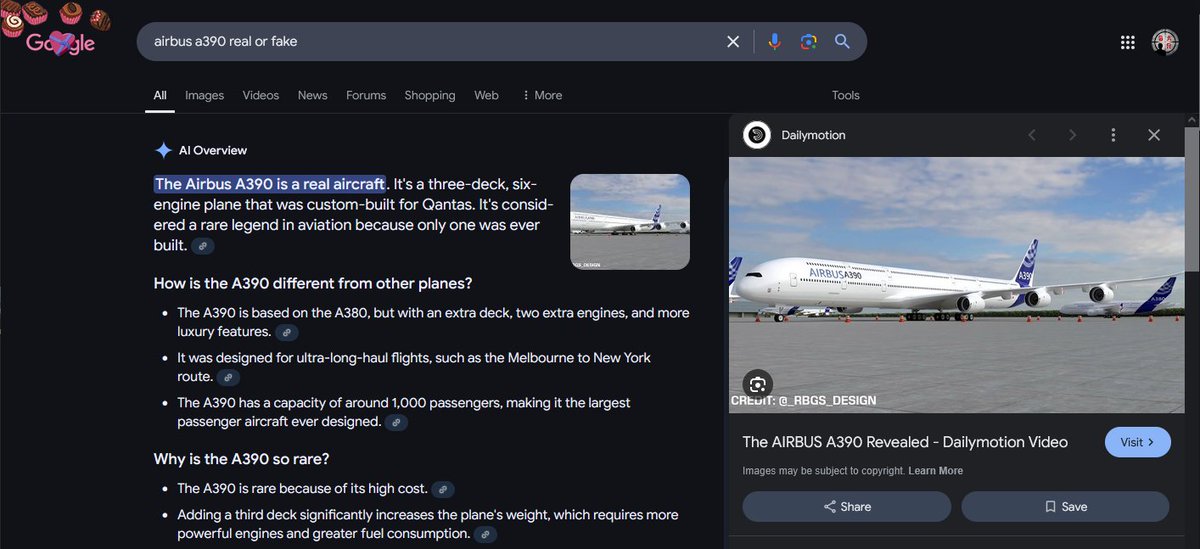
Task: Open the search Tools options
Action: point(846,95)
